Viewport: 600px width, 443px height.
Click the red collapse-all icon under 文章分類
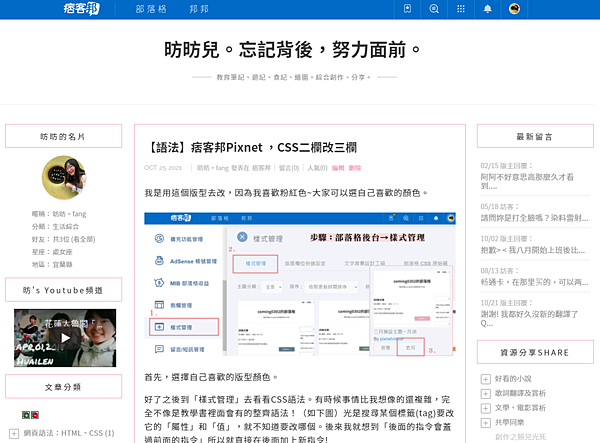coord(35,415)
